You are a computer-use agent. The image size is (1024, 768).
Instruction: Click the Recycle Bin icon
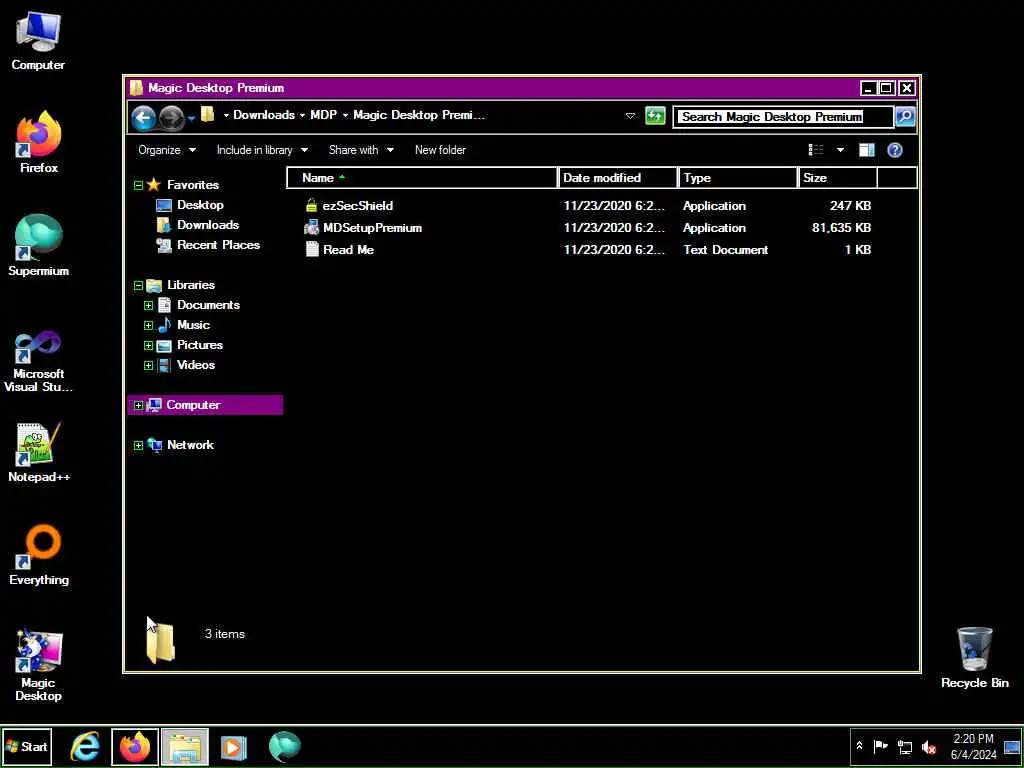[974, 658]
